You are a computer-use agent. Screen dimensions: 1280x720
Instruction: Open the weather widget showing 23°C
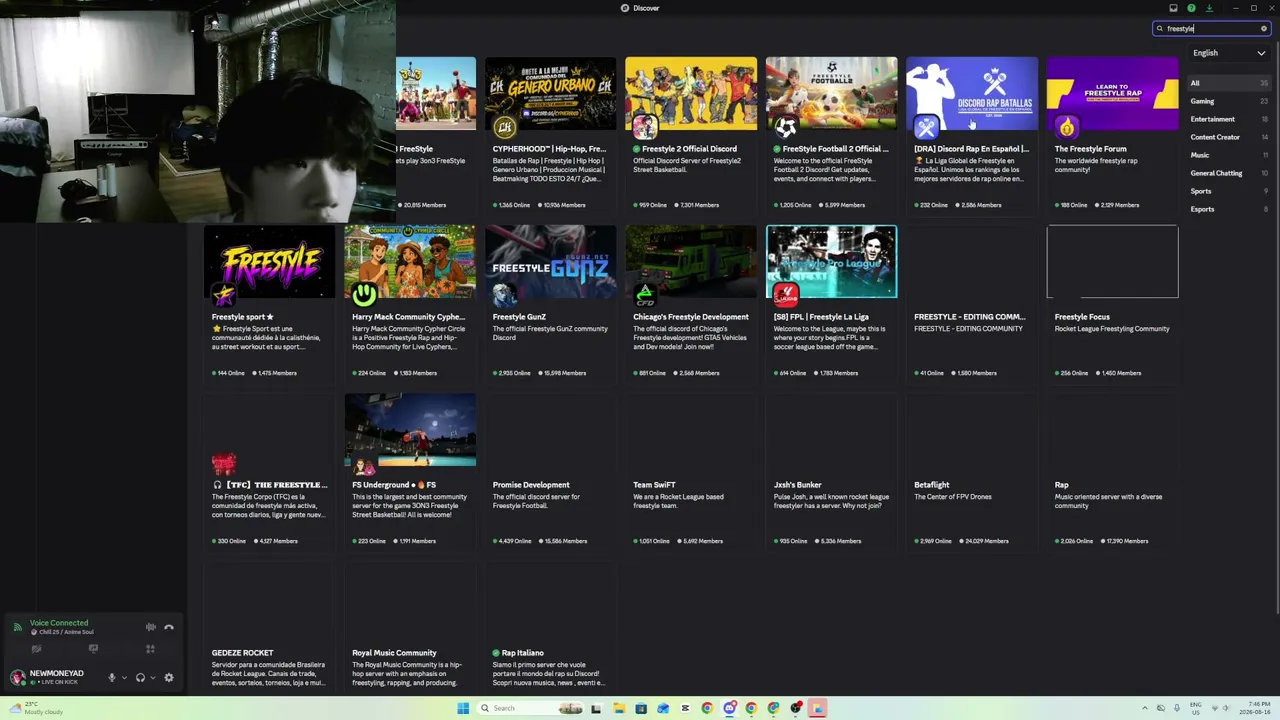pos(38,708)
